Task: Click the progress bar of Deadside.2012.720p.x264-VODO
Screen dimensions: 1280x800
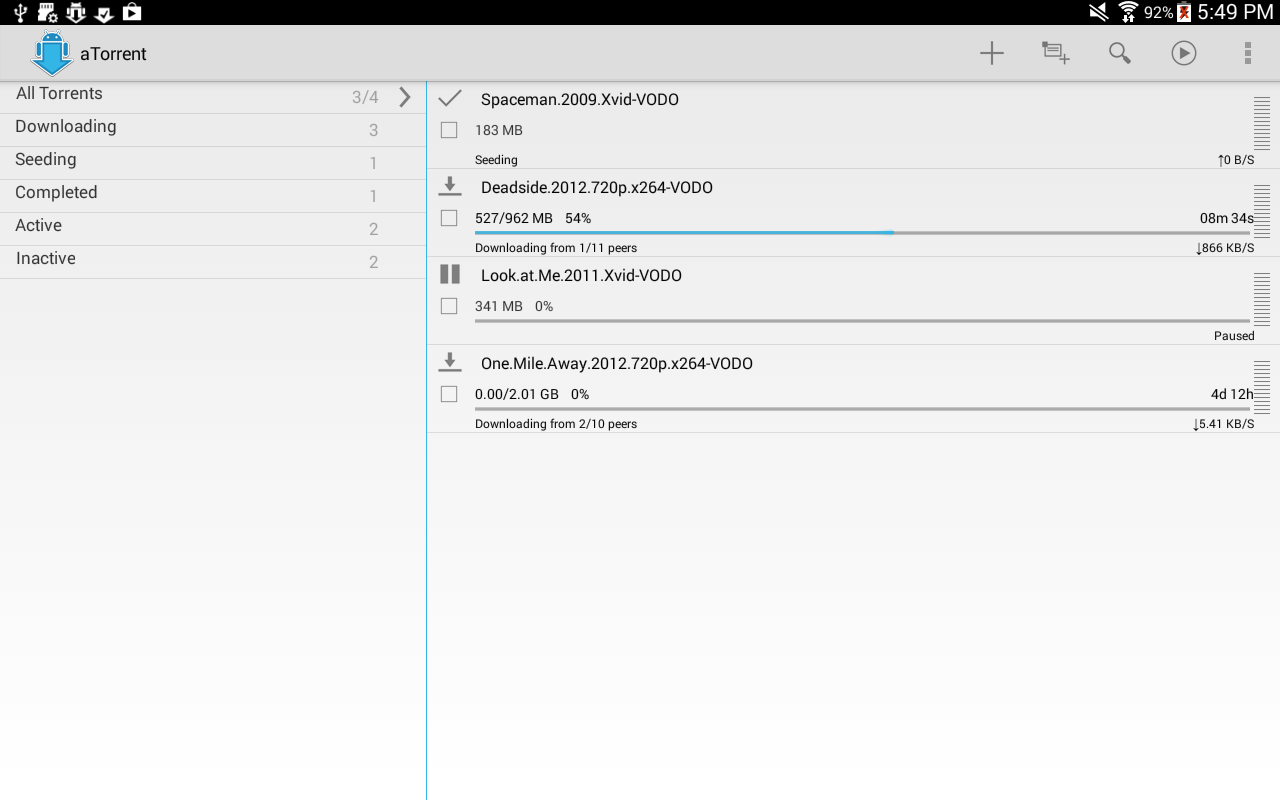Action: click(860, 232)
